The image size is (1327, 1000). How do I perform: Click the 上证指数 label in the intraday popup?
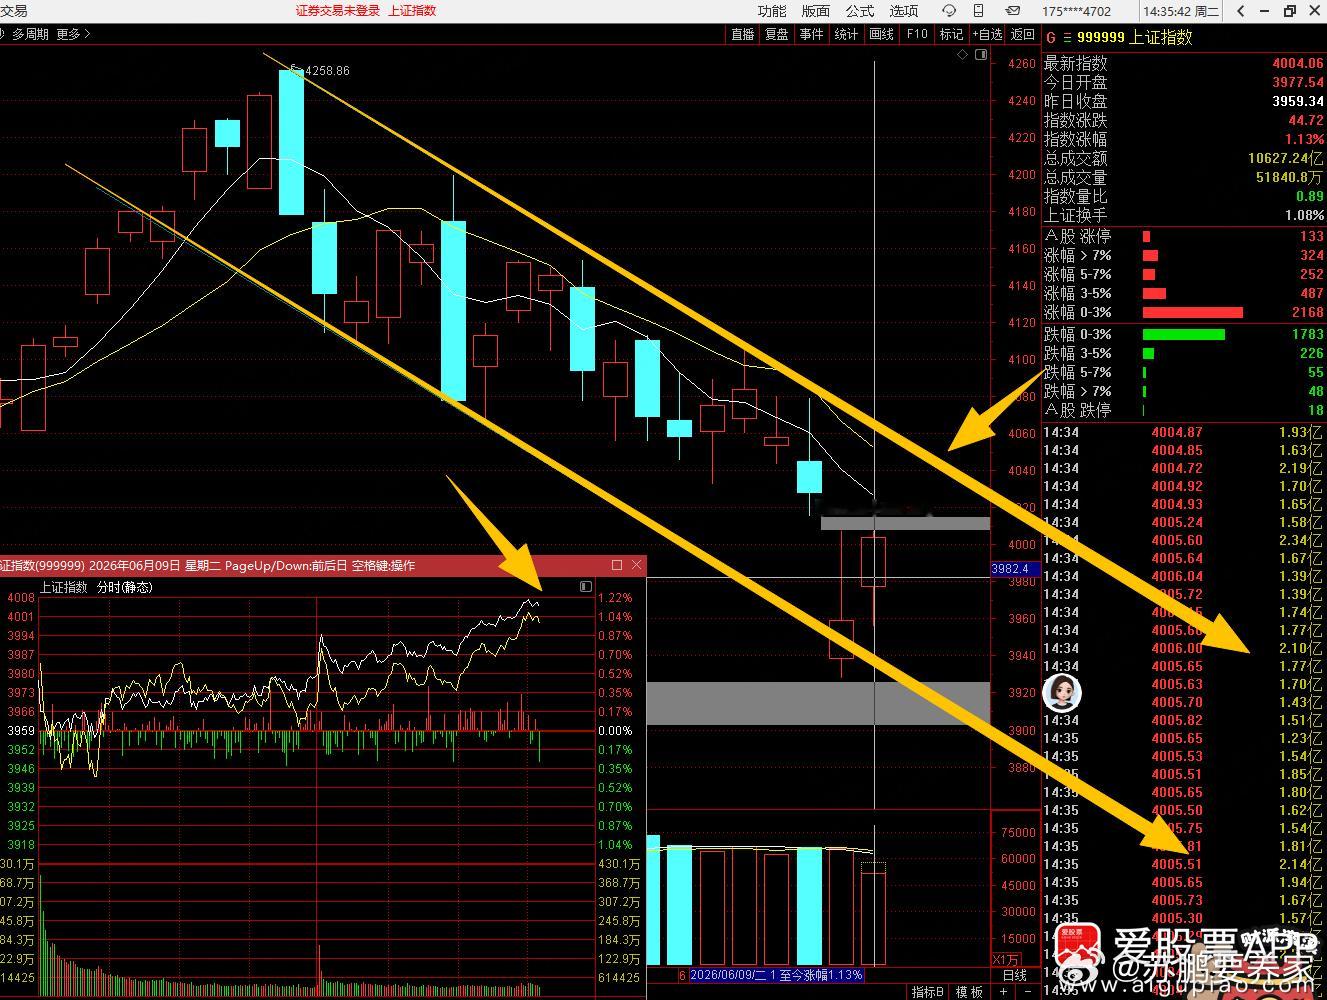64,587
